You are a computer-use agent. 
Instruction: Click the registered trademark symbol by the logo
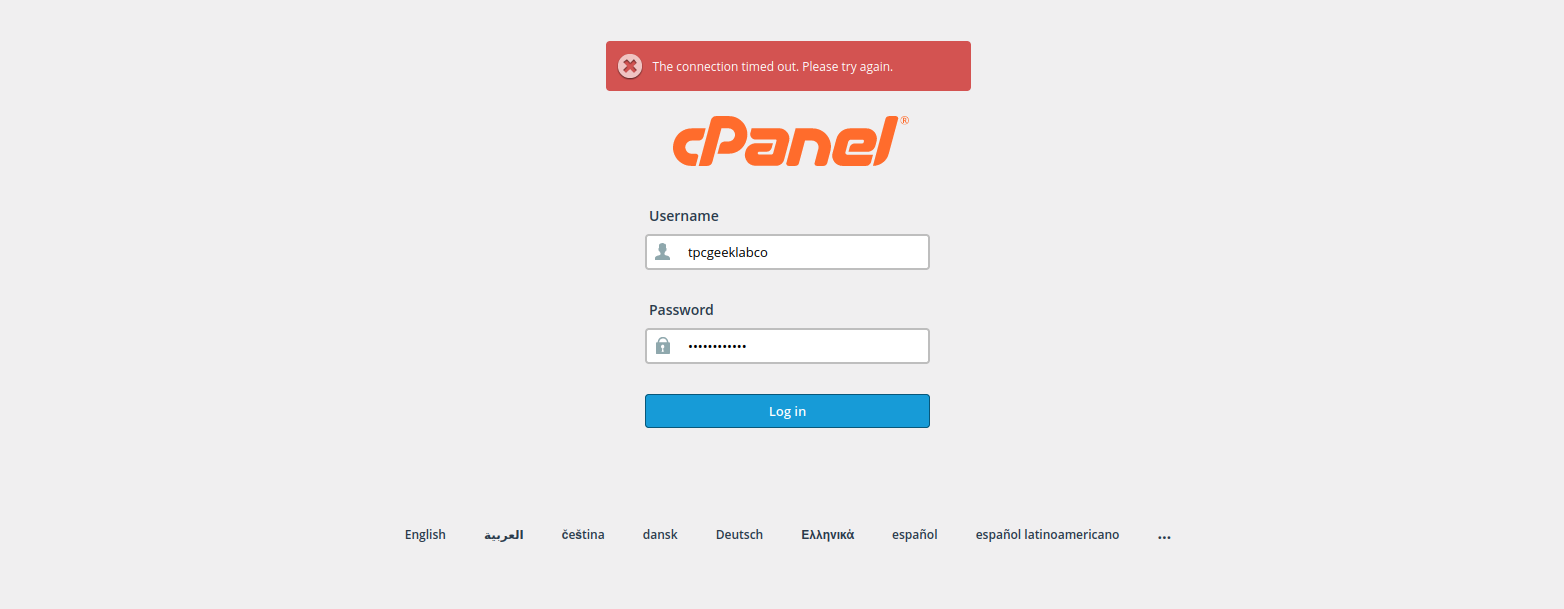point(904,120)
